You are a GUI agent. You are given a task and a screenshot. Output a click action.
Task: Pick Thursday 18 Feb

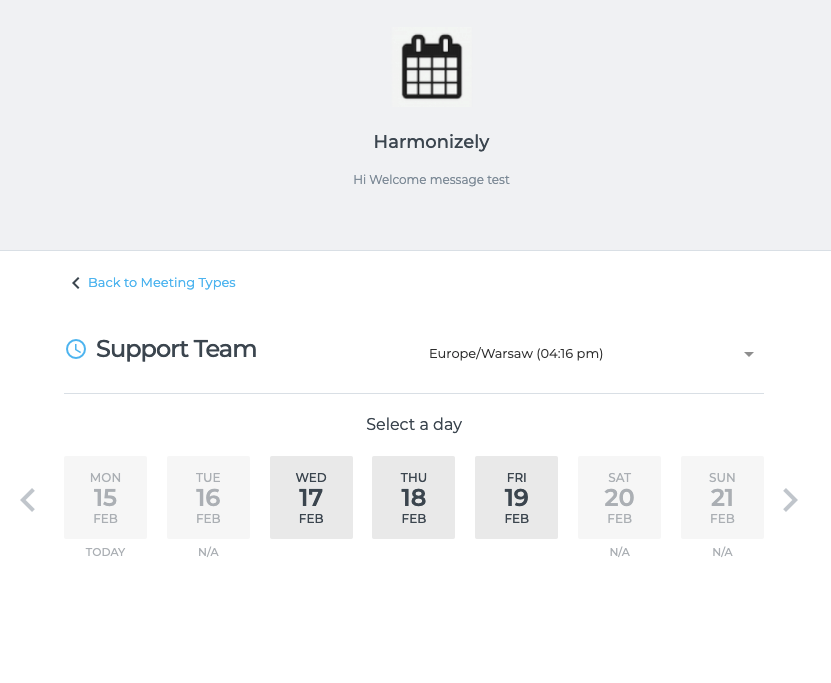tap(413, 498)
